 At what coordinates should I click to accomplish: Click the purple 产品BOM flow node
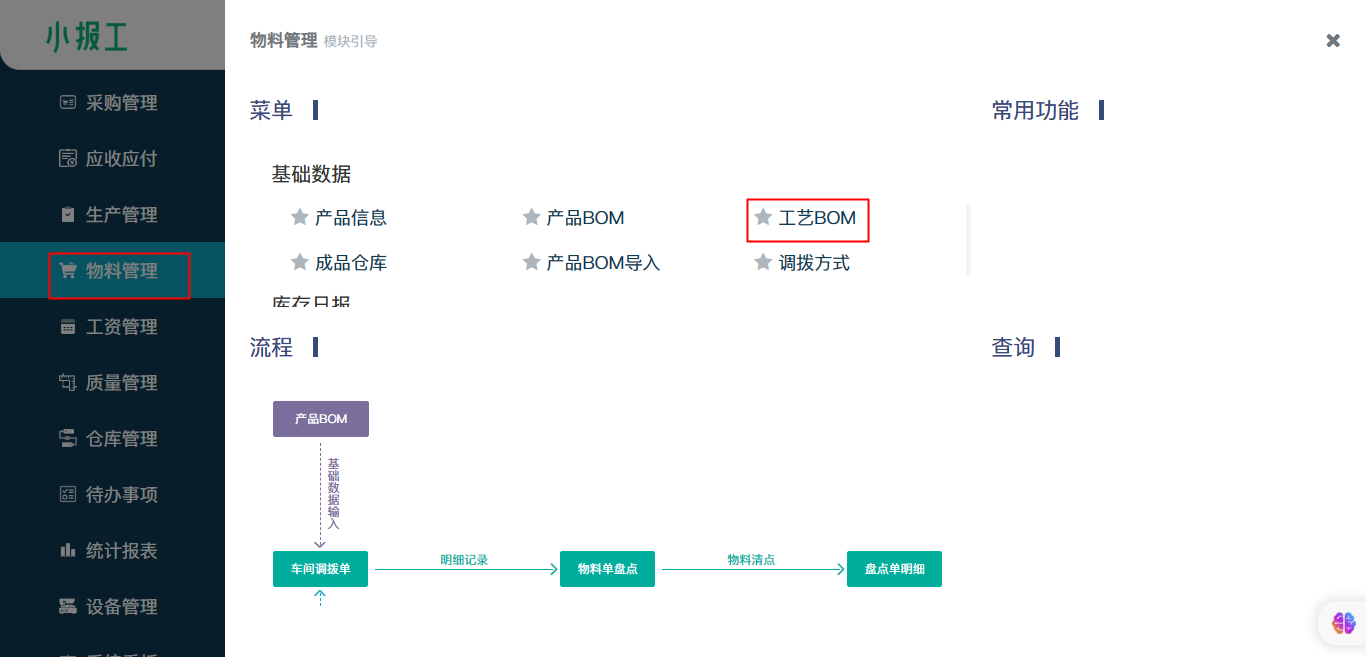click(x=321, y=419)
